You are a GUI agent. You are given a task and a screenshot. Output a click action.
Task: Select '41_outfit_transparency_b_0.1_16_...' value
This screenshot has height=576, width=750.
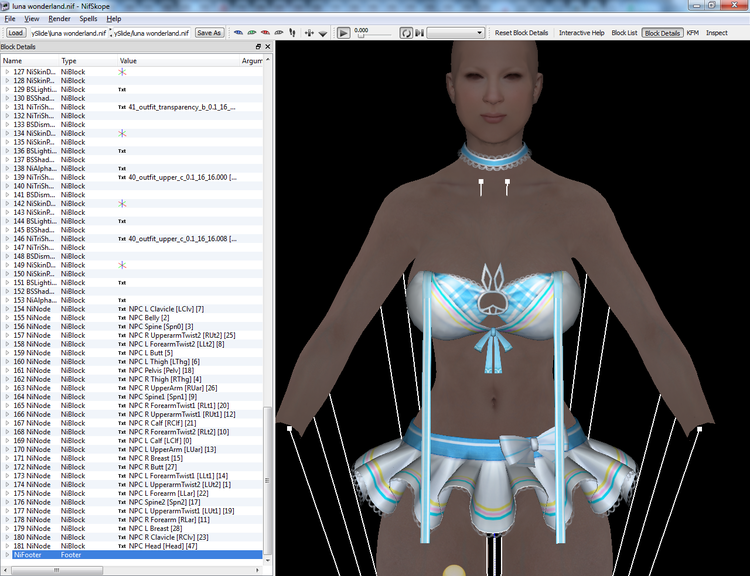182,107
